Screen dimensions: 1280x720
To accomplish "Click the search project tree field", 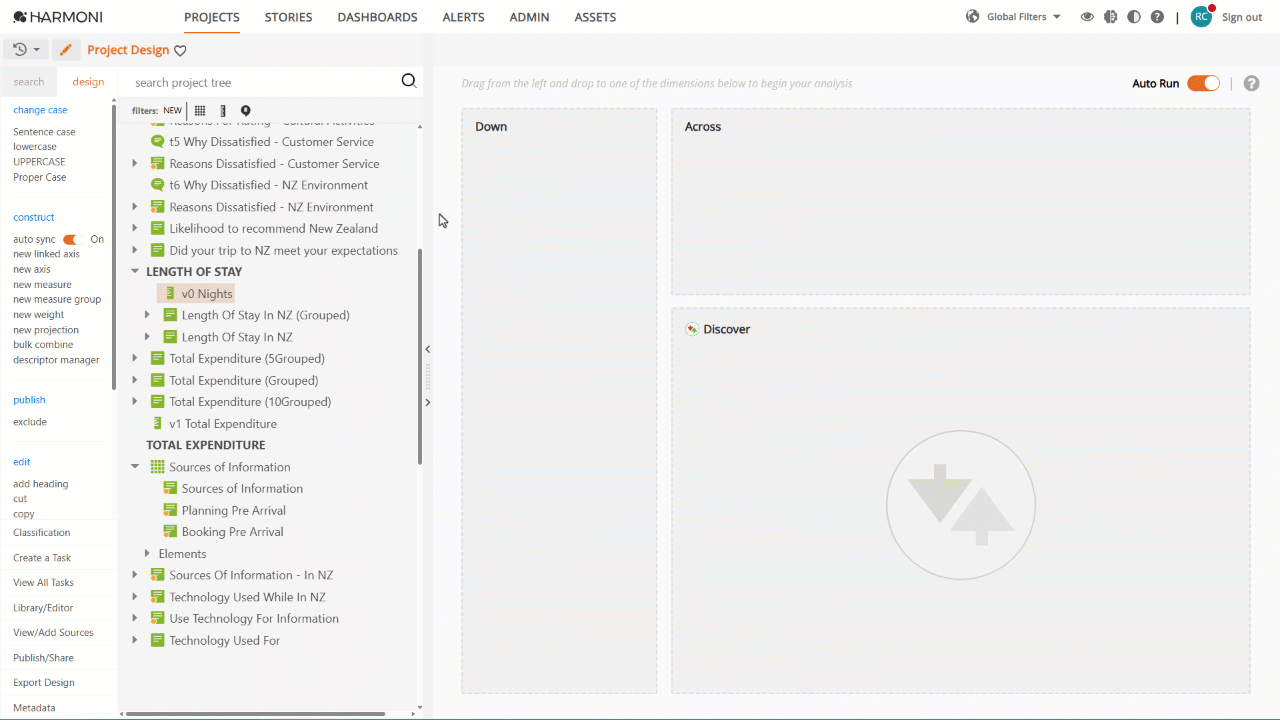I will click(x=262, y=82).
